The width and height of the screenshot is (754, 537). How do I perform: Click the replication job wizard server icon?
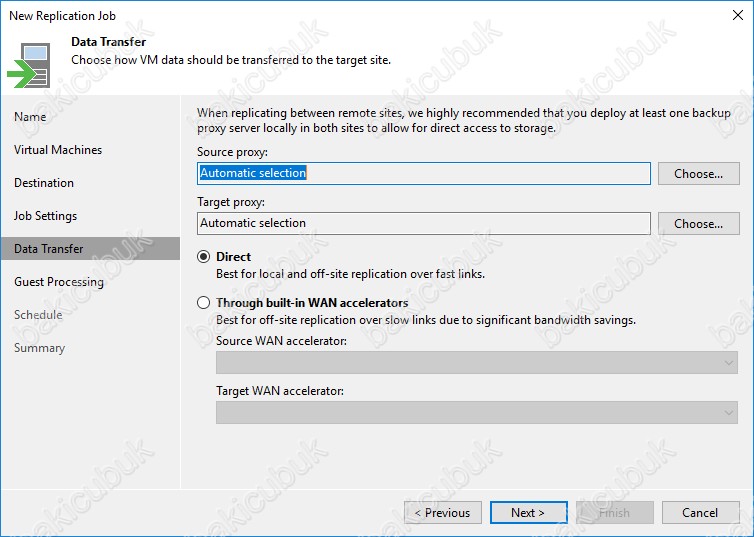pos(29,65)
